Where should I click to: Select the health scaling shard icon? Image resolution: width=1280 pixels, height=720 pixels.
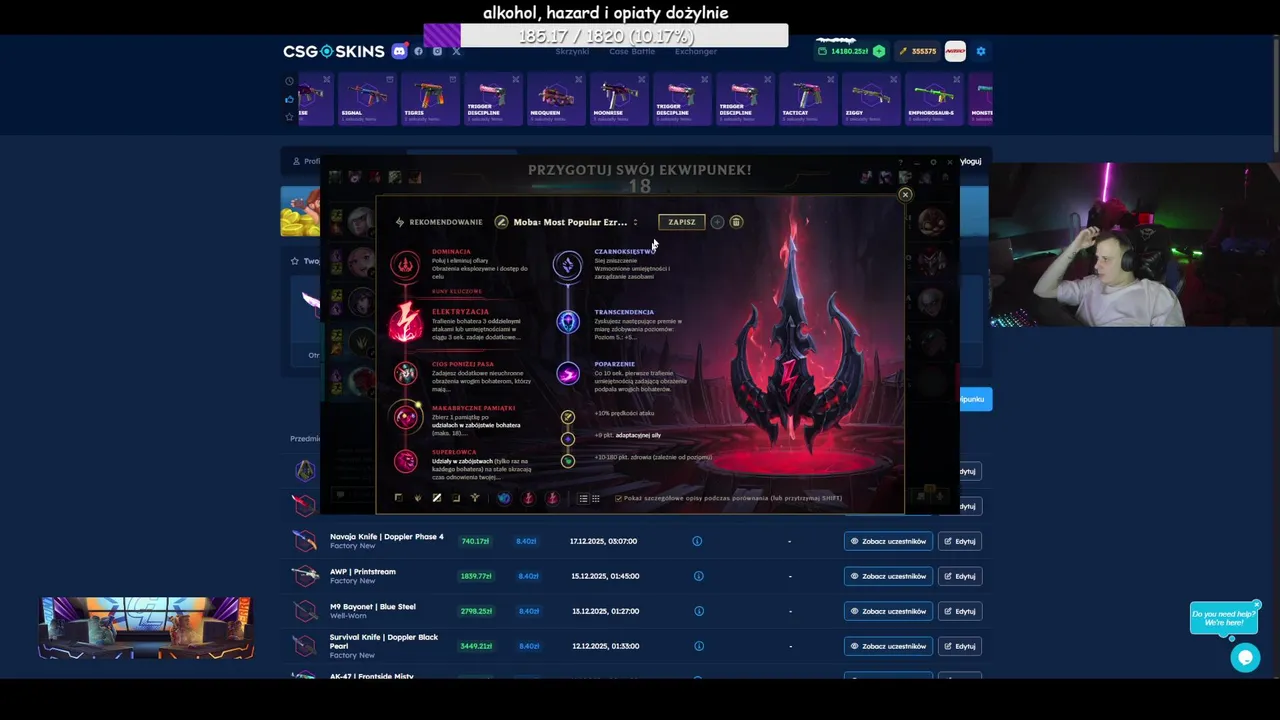click(x=568, y=461)
